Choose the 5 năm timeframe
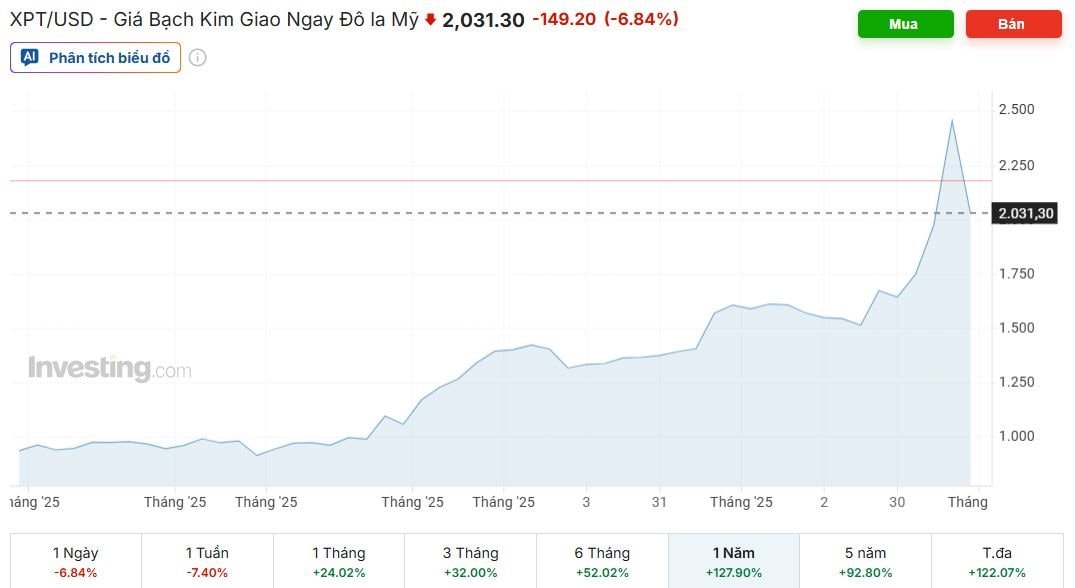The height and width of the screenshot is (588, 1075). pyautogui.click(x=865, y=561)
